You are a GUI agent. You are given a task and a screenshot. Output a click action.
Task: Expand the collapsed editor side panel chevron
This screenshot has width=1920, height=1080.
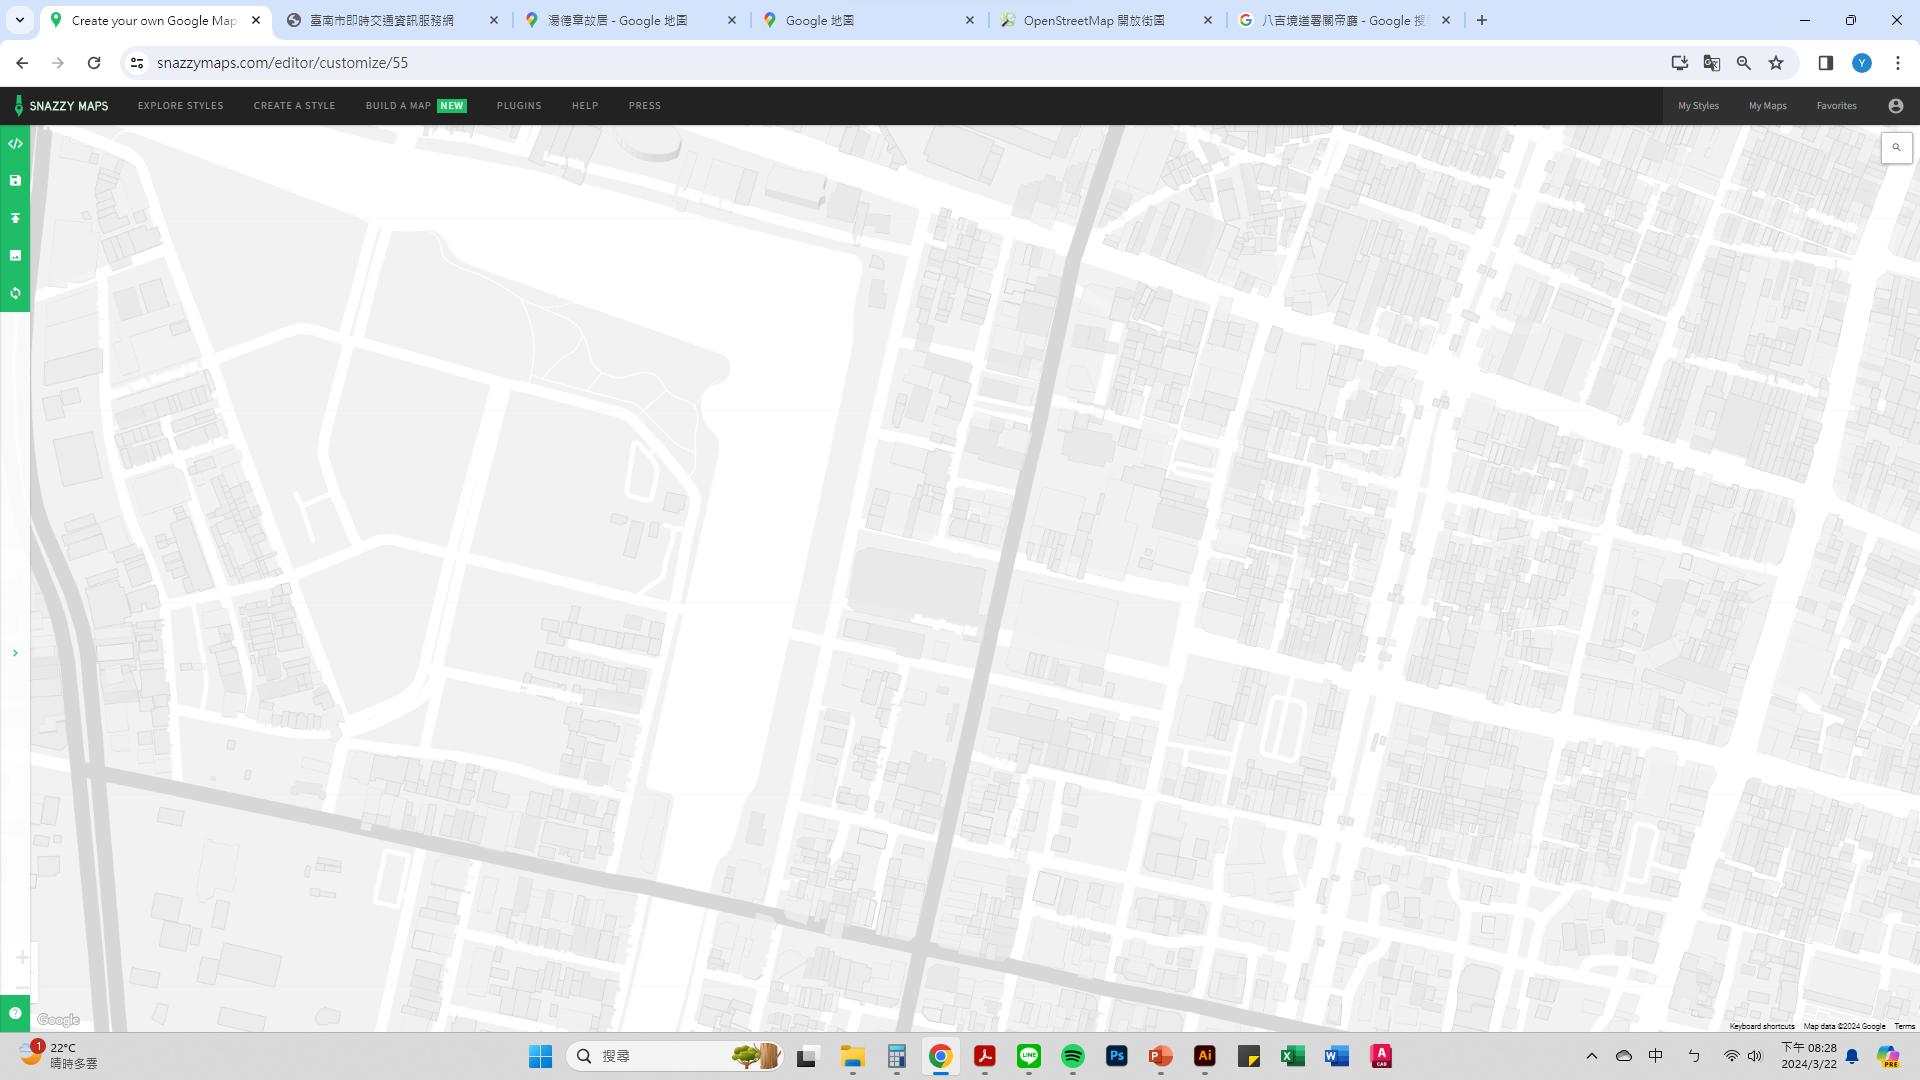click(15, 653)
